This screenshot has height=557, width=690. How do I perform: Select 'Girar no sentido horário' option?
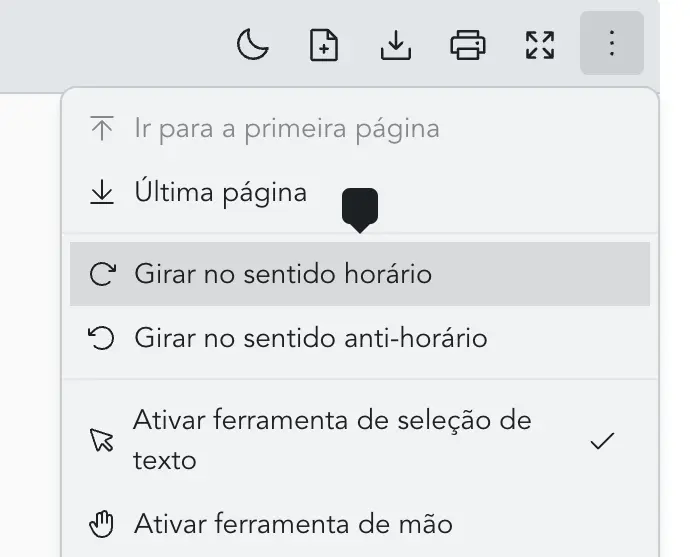coord(283,273)
